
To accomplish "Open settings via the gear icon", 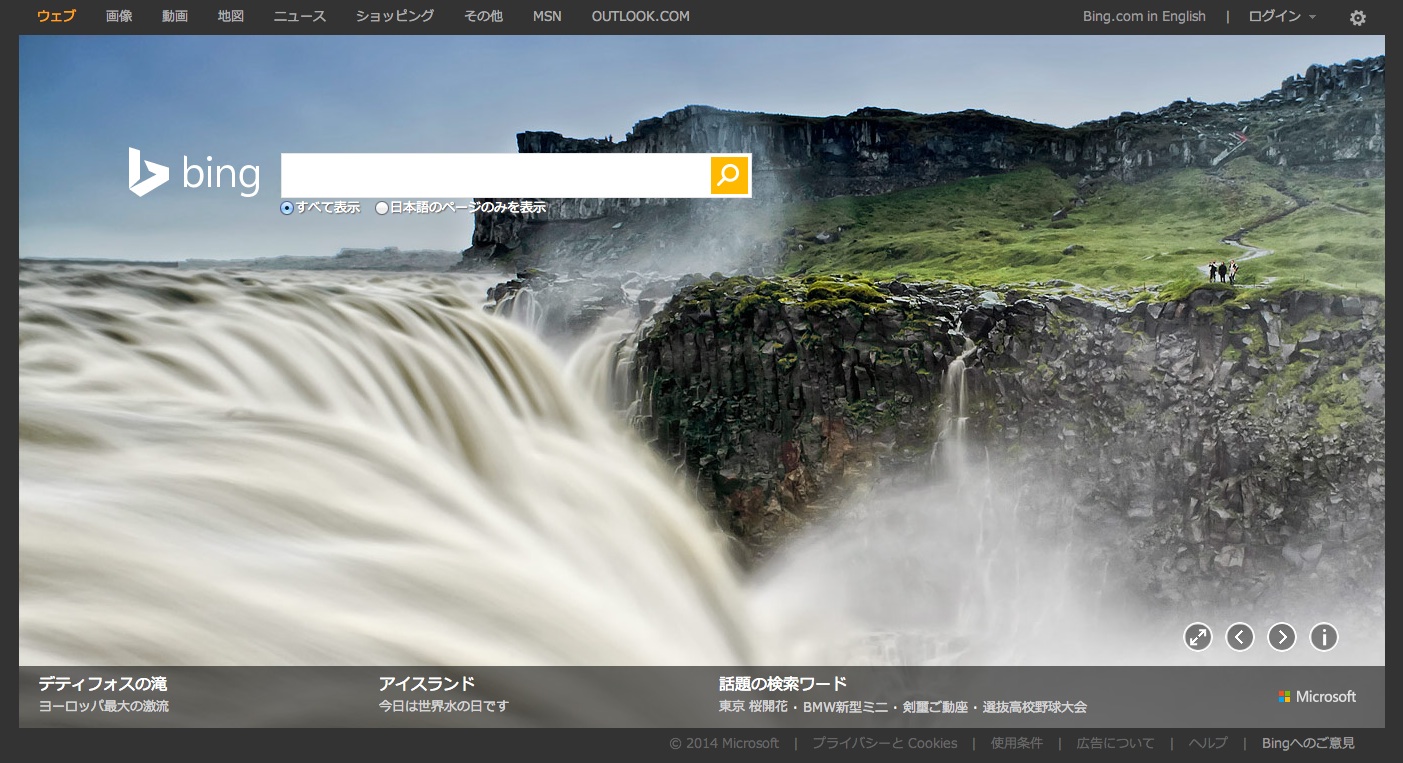I will (x=1357, y=18).
